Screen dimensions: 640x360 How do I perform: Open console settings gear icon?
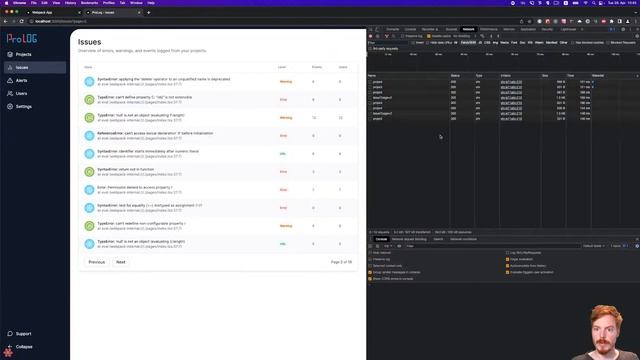[637, 246]
